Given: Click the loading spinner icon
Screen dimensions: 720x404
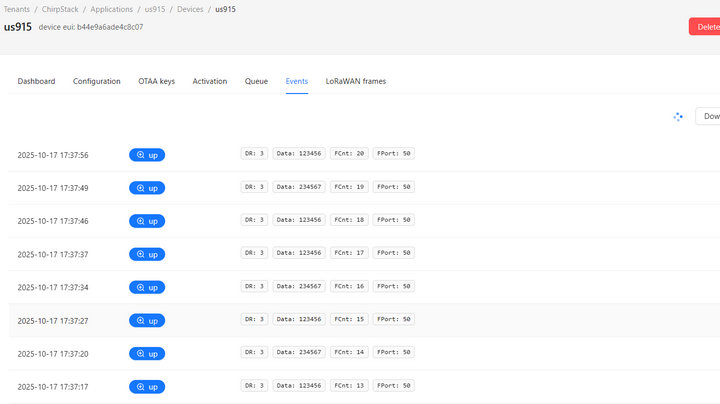Looking at the screenshot, I should tap(678, 117).
